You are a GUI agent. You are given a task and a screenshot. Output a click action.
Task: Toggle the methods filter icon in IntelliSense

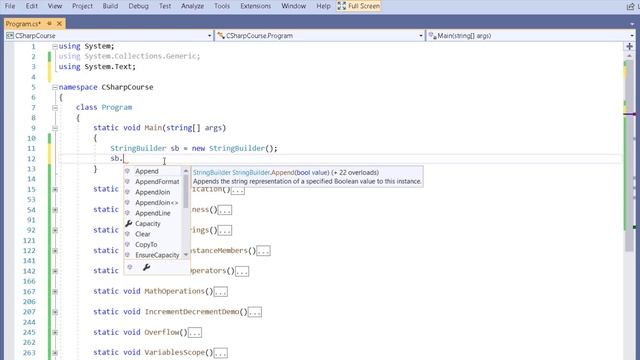click(x=130, y=267)
